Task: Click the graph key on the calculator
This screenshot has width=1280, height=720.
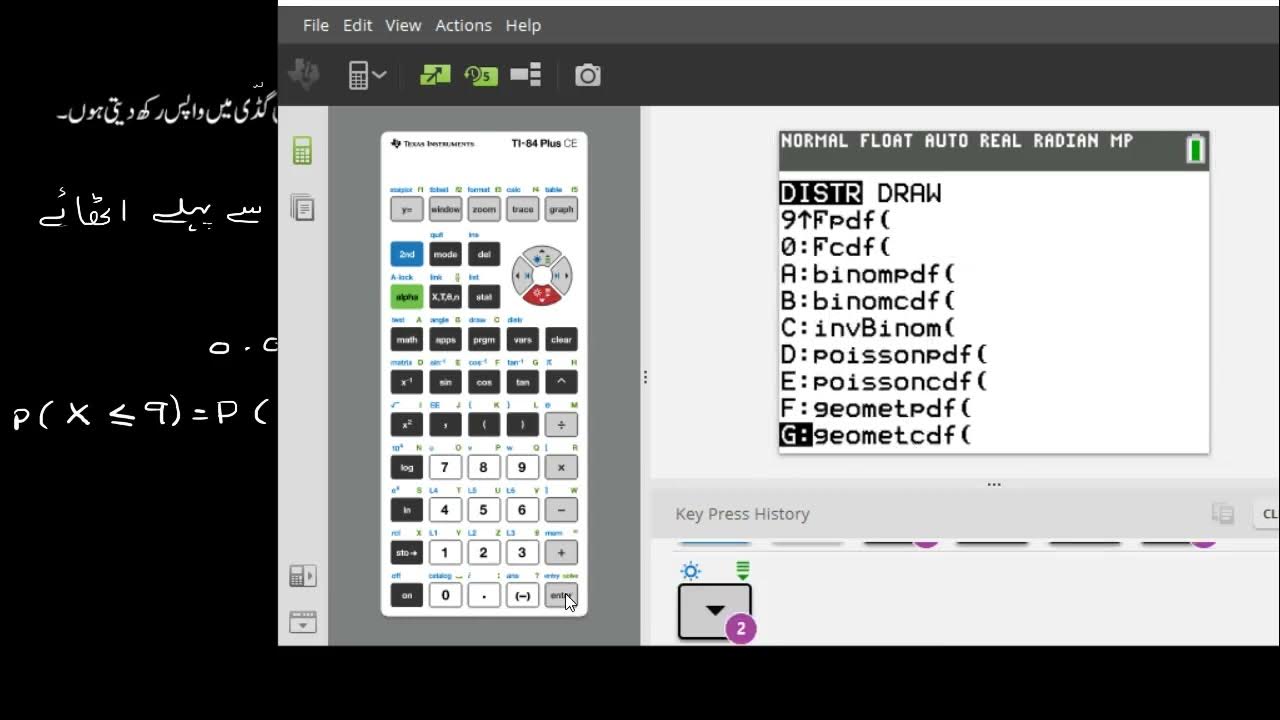Action: tap(561, 210)
